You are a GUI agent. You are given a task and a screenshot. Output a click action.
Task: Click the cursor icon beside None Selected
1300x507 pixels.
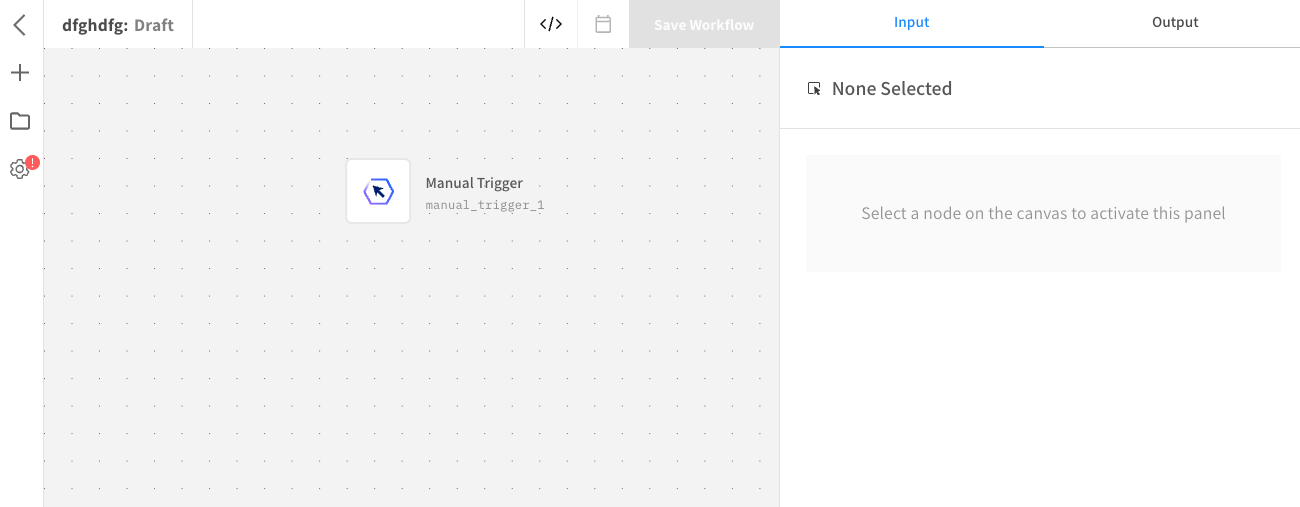tap(814, 89)
